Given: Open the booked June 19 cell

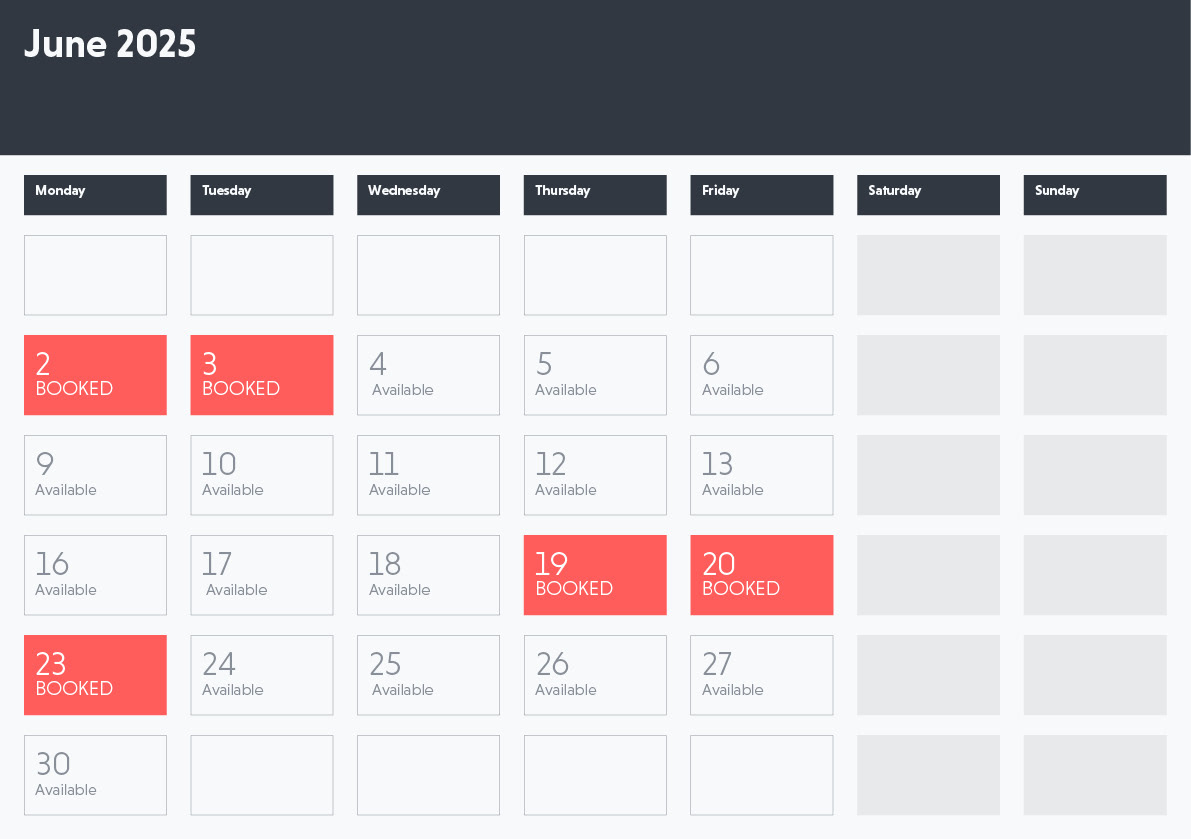Looking at the screenshot, I should 595,575.
